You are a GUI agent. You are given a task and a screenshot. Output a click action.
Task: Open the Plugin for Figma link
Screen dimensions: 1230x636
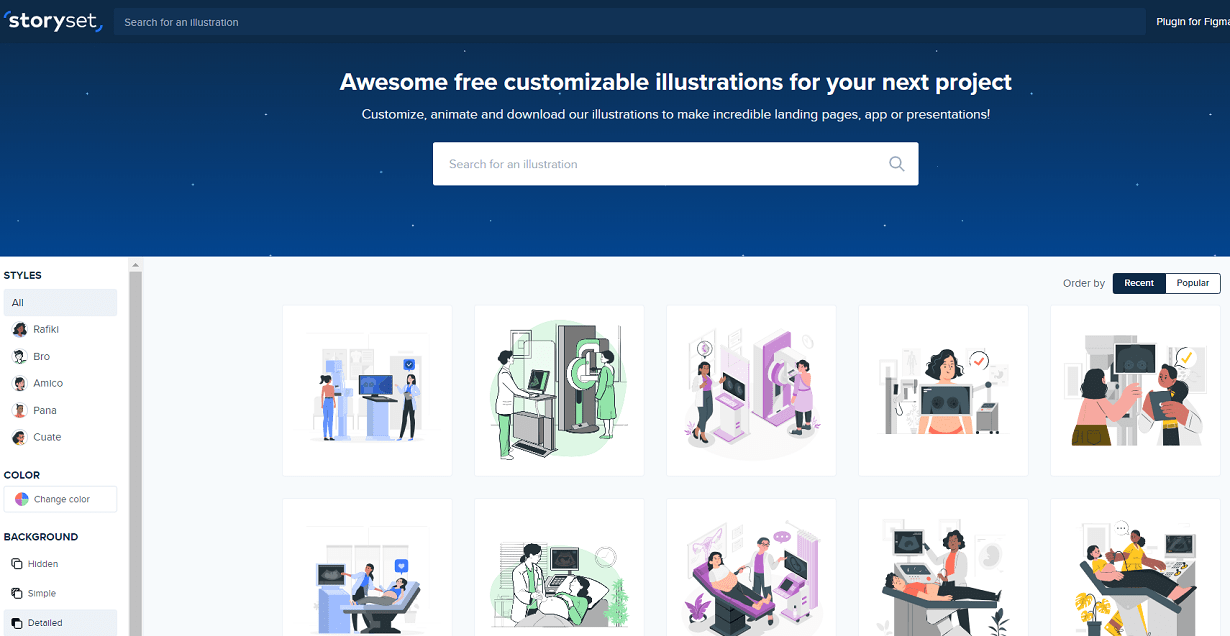pos(1191,22)
